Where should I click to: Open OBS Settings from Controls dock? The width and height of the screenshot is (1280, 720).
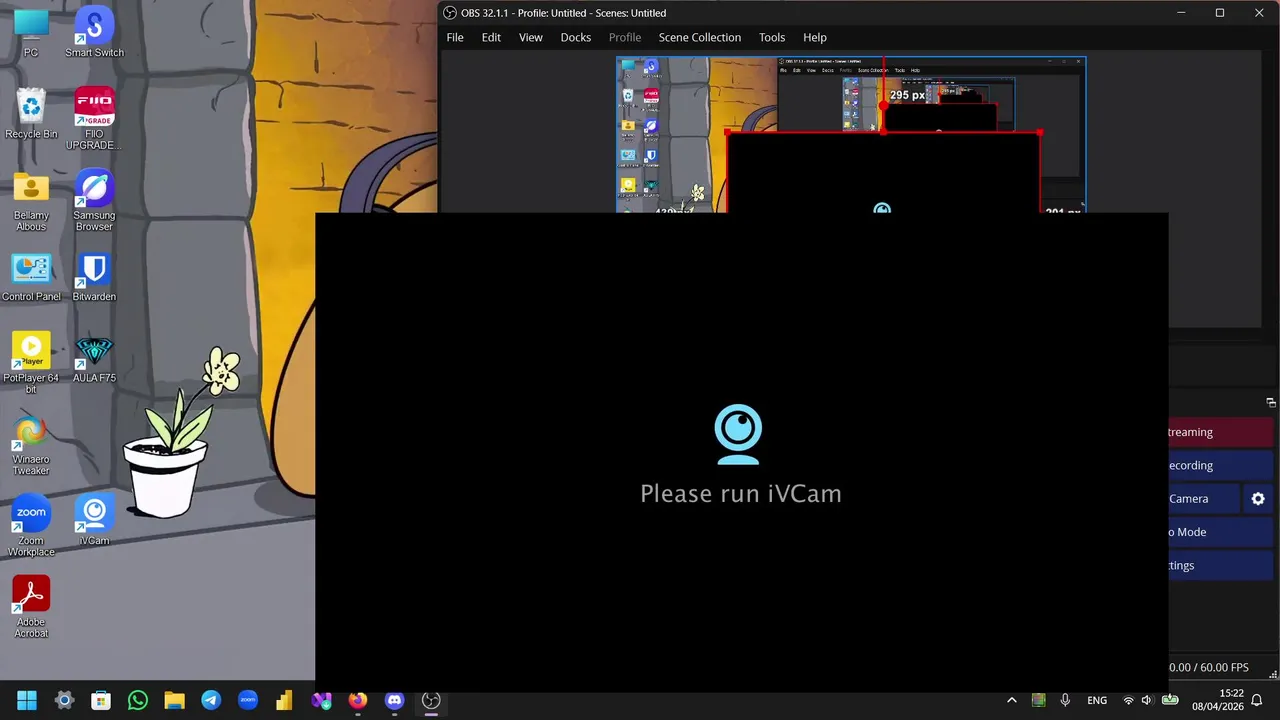[1220, 565]
